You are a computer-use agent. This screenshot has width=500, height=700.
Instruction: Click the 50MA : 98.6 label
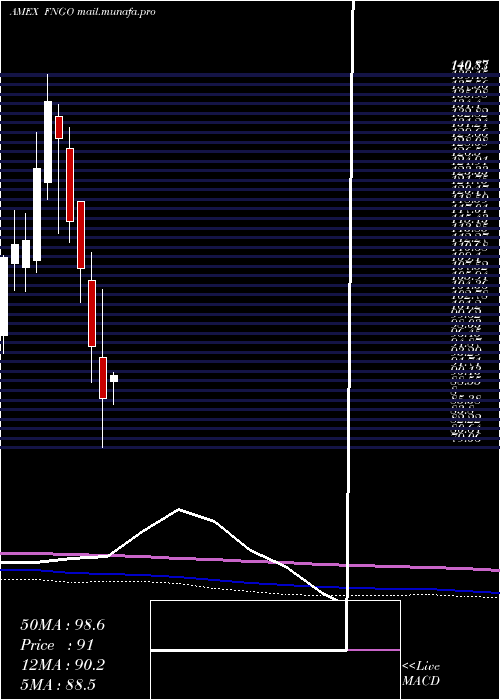62,625
